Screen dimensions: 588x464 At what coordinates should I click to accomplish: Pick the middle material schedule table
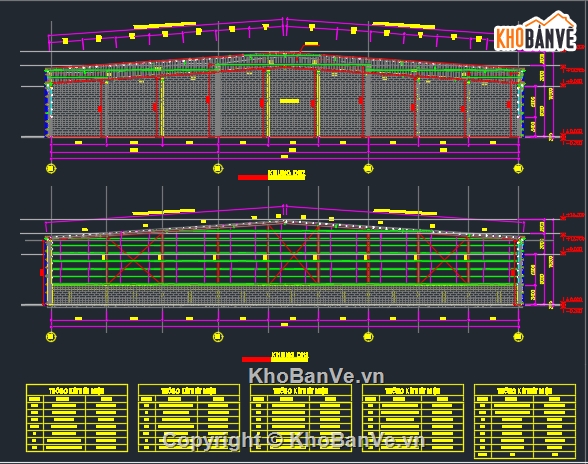pos(301,418)
